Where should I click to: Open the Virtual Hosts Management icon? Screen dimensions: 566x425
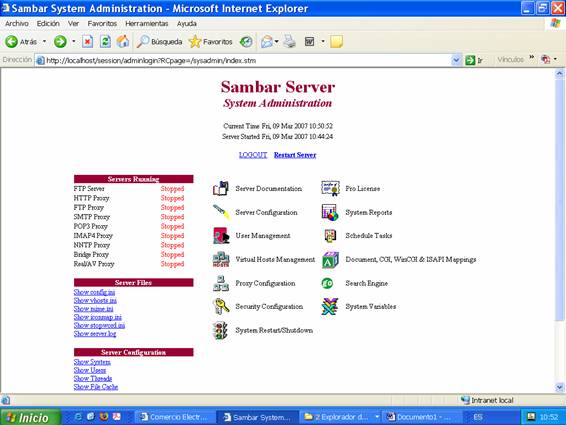(221, 259)
